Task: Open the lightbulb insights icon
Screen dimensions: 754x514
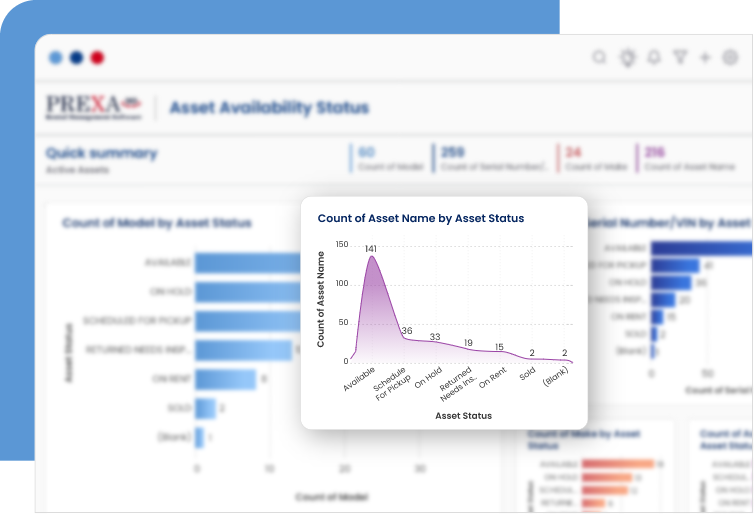Action: tap(627, 58)
